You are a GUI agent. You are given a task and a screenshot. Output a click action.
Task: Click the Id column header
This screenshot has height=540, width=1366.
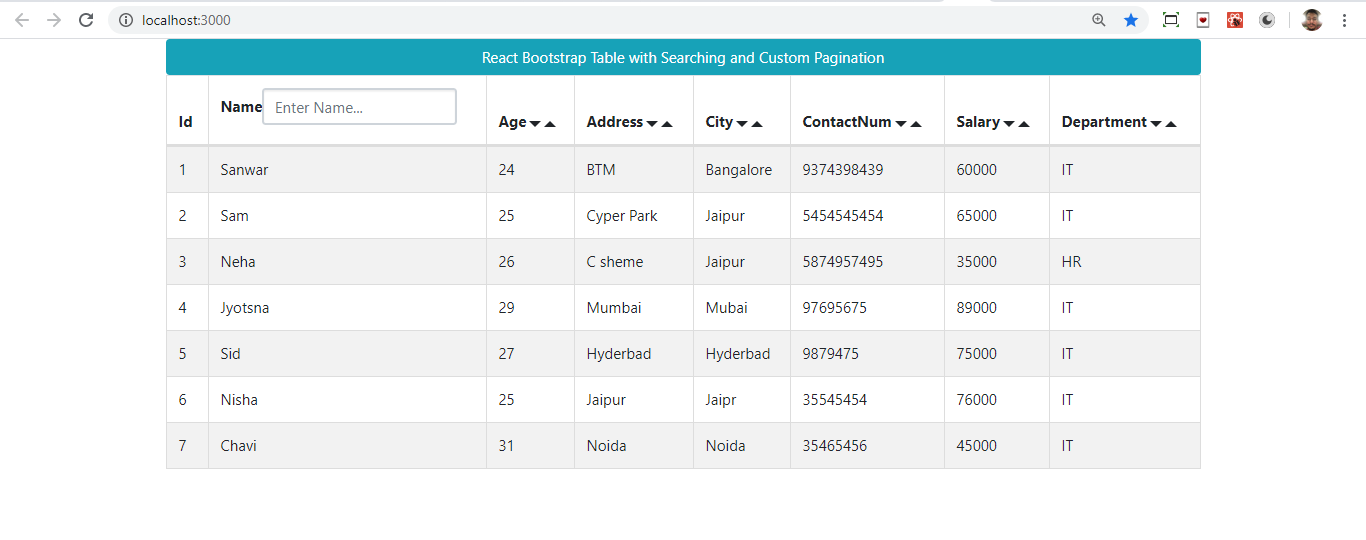[186, 122]
